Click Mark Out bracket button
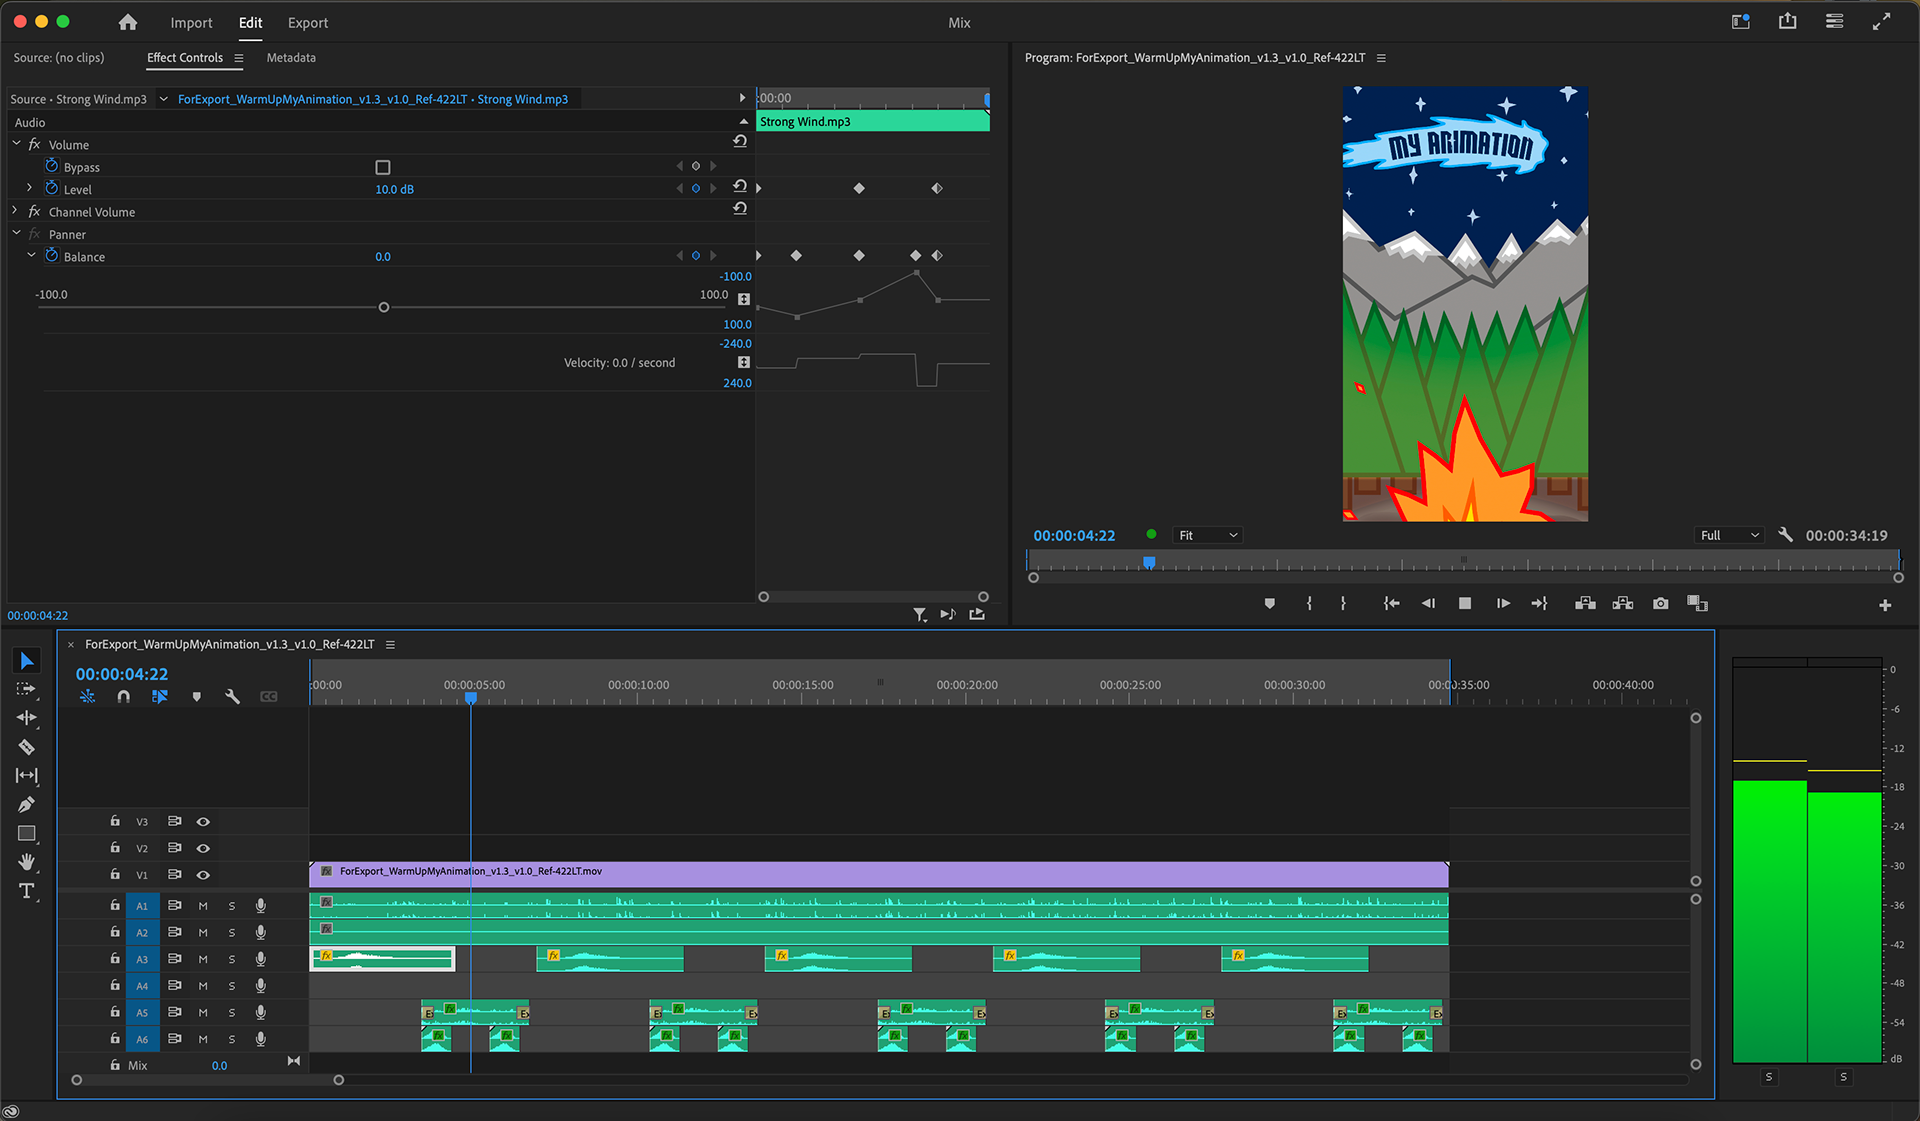The height and width of the screenshot is (1121, 1920). click(1343, 604)
